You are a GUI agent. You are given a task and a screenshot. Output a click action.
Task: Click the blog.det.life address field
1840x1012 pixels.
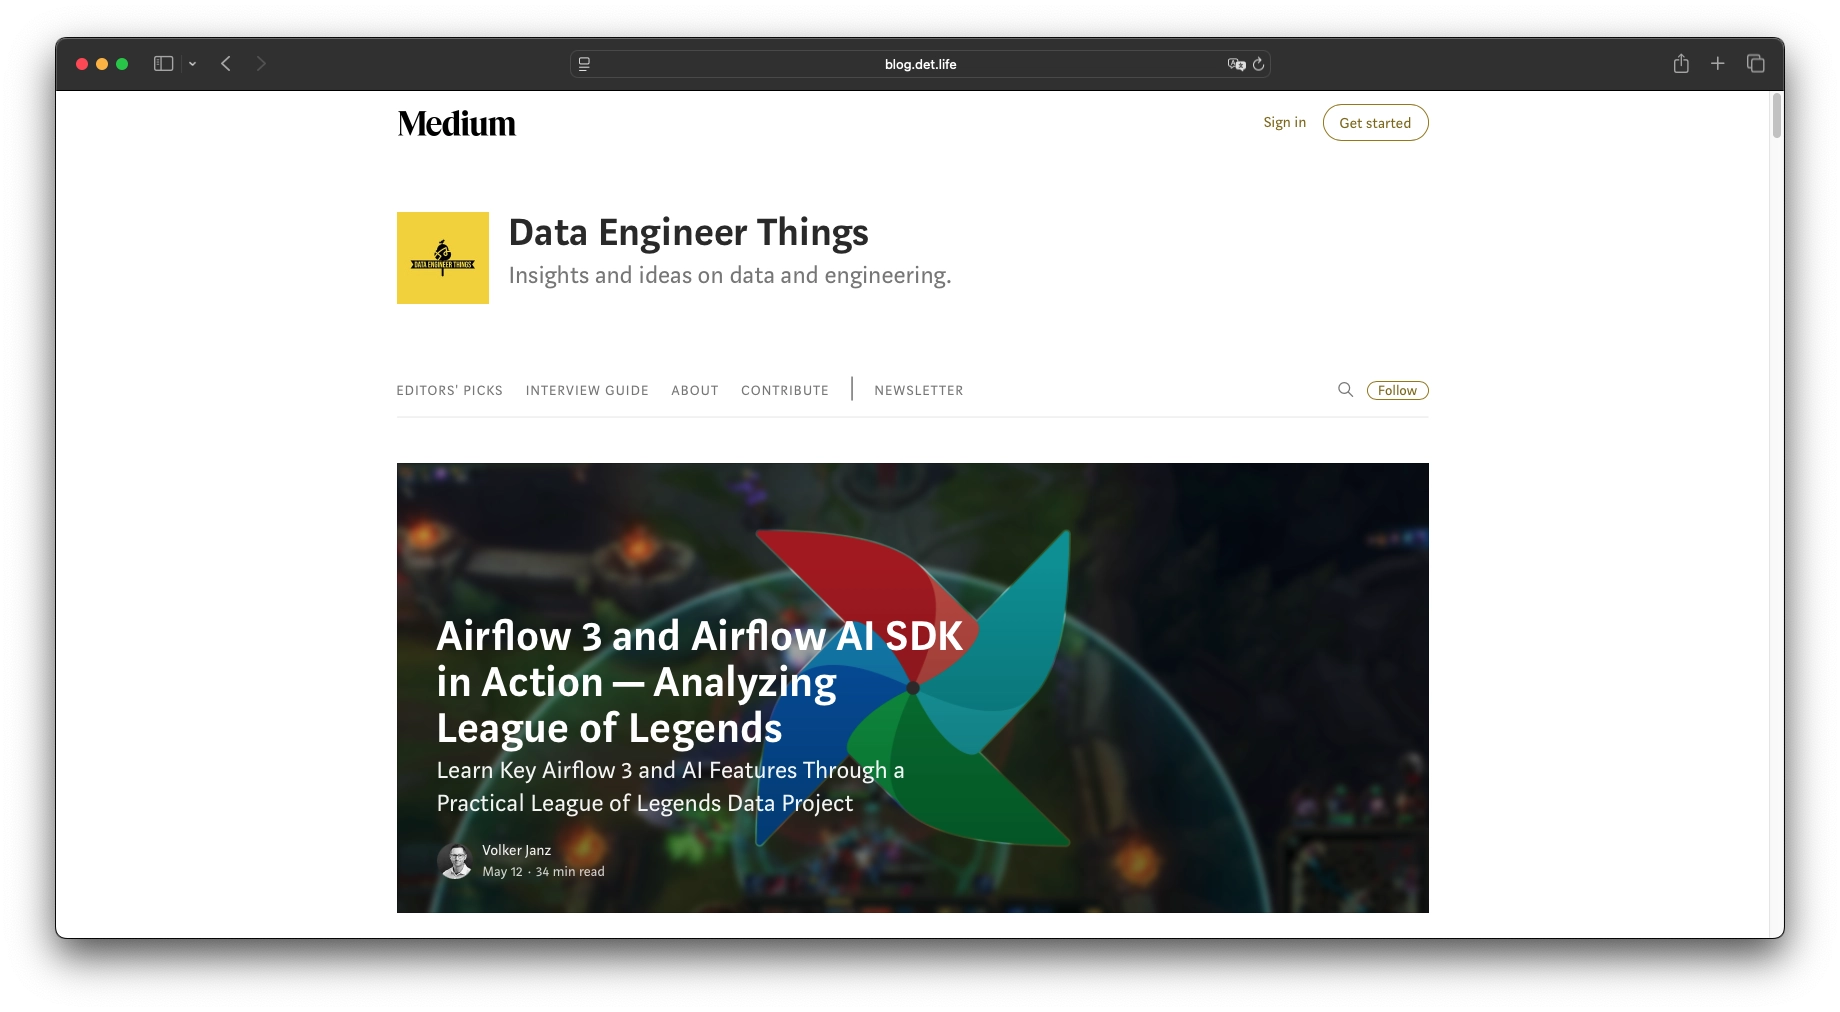pos(920,64)
